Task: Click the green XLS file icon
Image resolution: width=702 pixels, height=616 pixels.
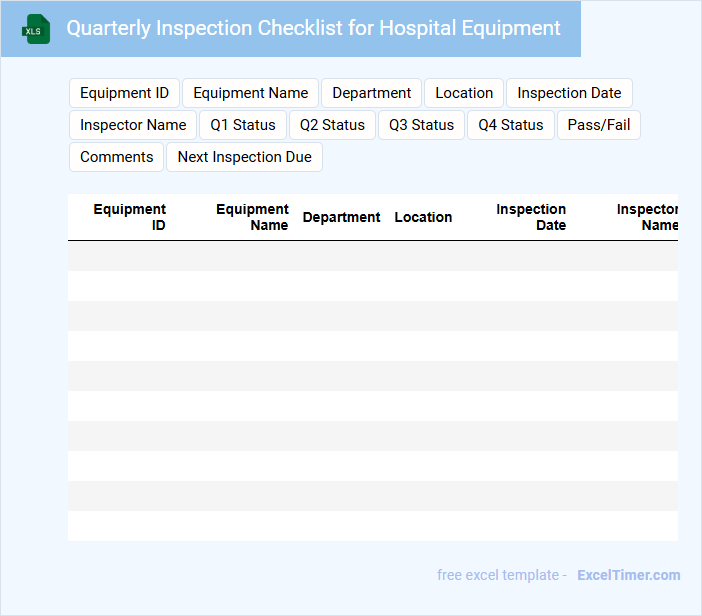Action: point(37,29)
